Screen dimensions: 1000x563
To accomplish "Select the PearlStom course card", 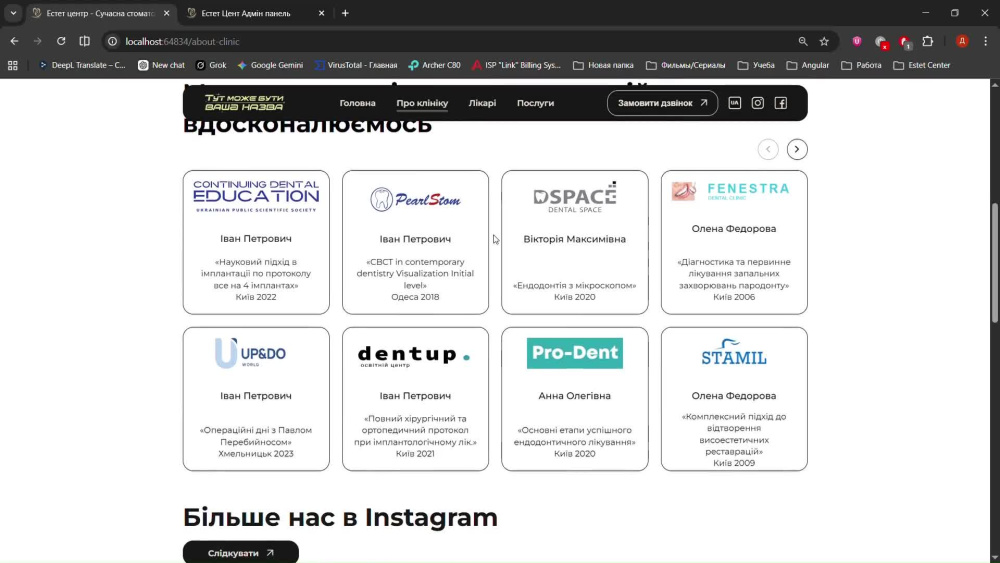I will pos(415,242).
